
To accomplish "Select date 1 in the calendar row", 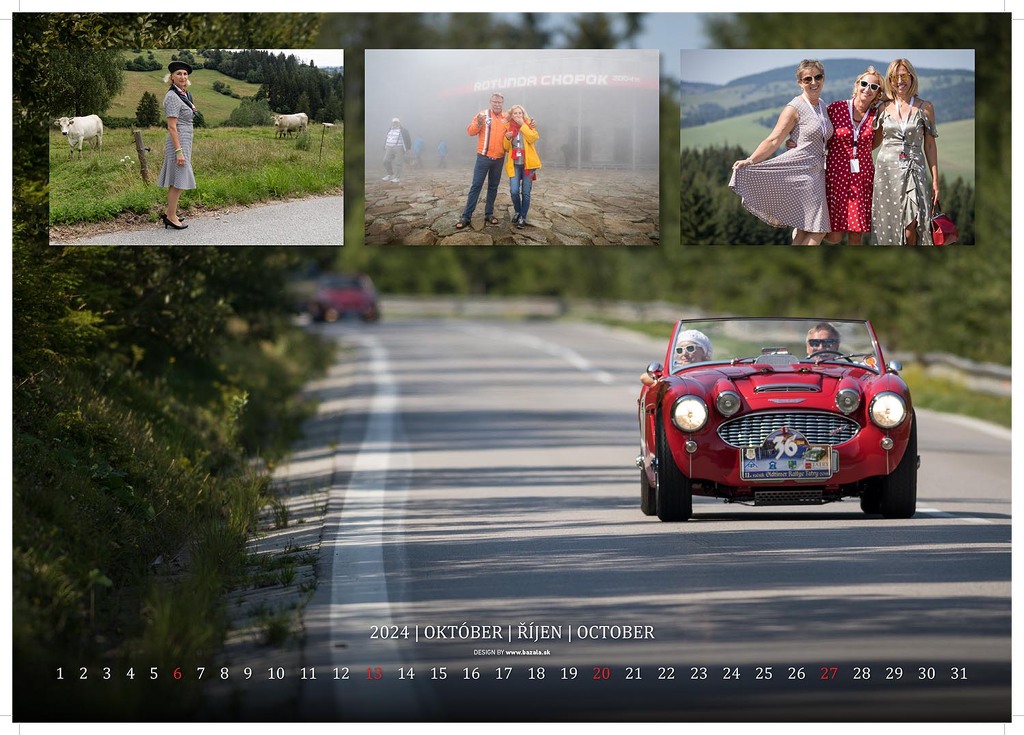I will (x=60, y=674).
